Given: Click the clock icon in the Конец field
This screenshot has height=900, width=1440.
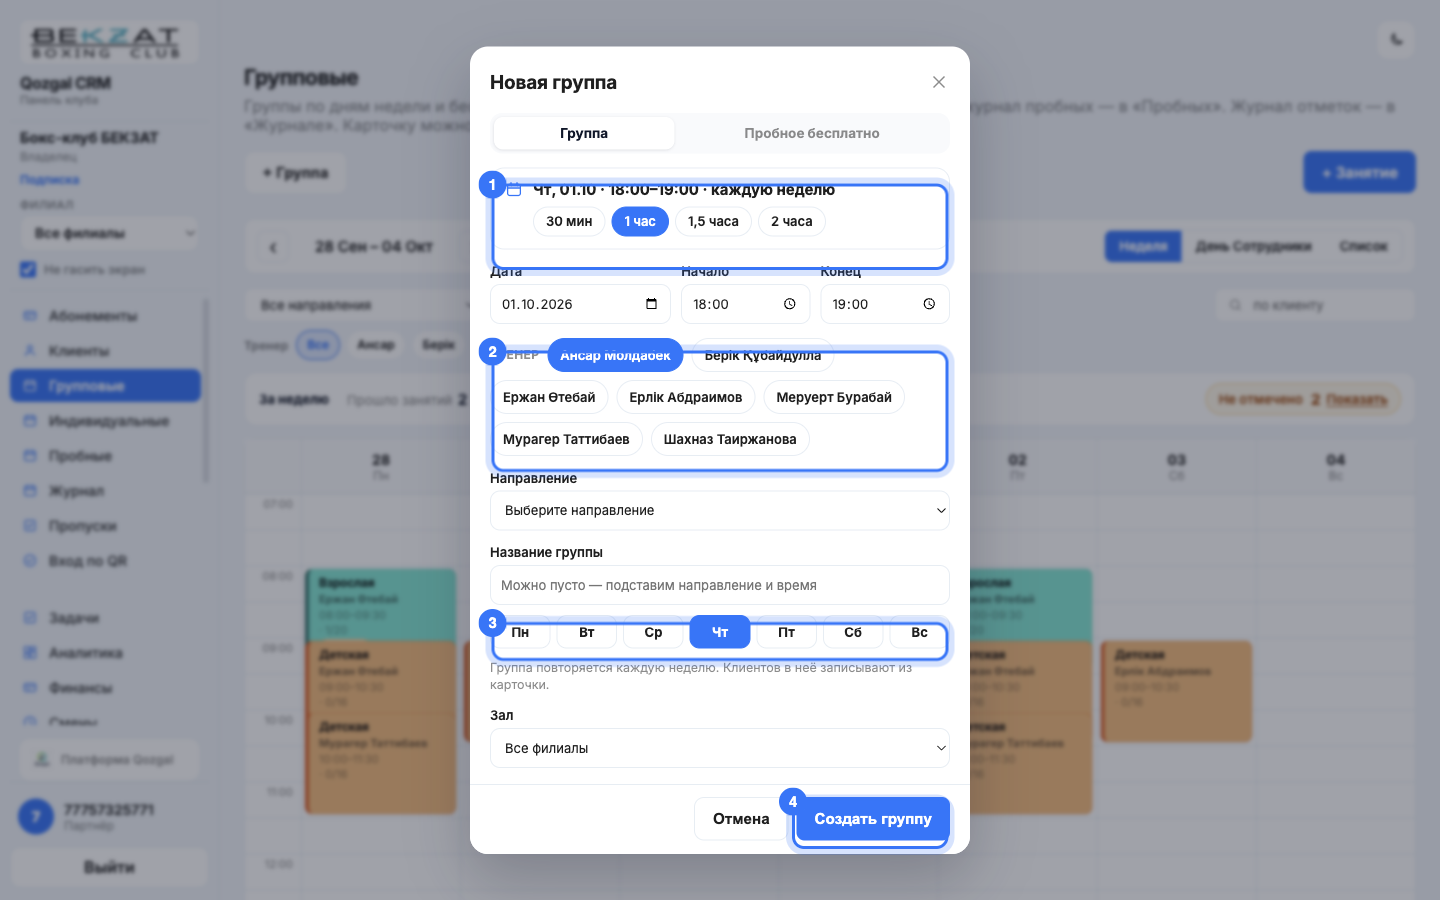Looking at the screenshot, I should pos(929,304).
